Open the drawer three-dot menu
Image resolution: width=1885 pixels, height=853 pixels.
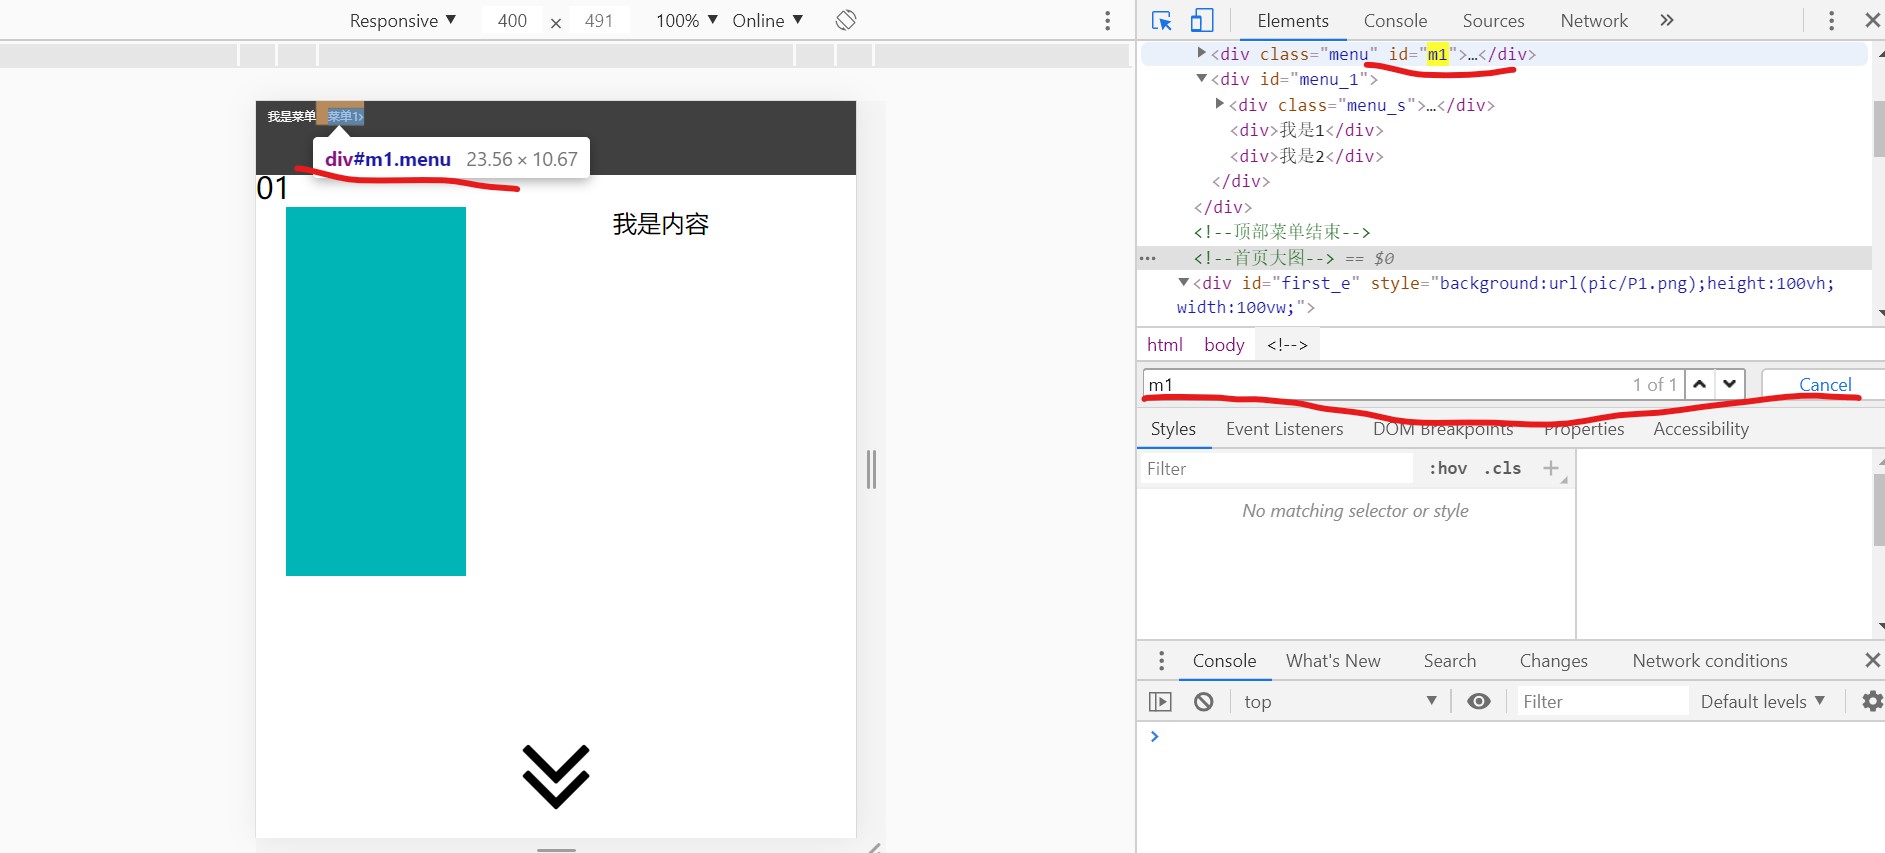[1160, 661]
